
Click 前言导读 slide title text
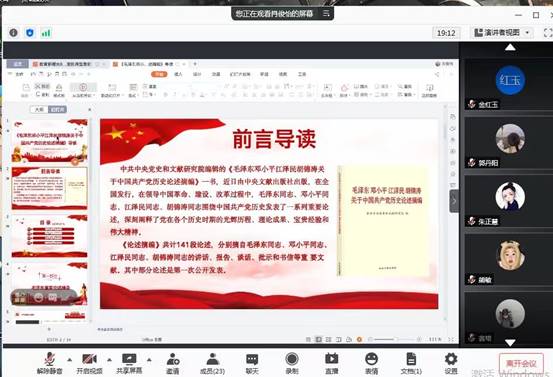click(x=274, y=139)
